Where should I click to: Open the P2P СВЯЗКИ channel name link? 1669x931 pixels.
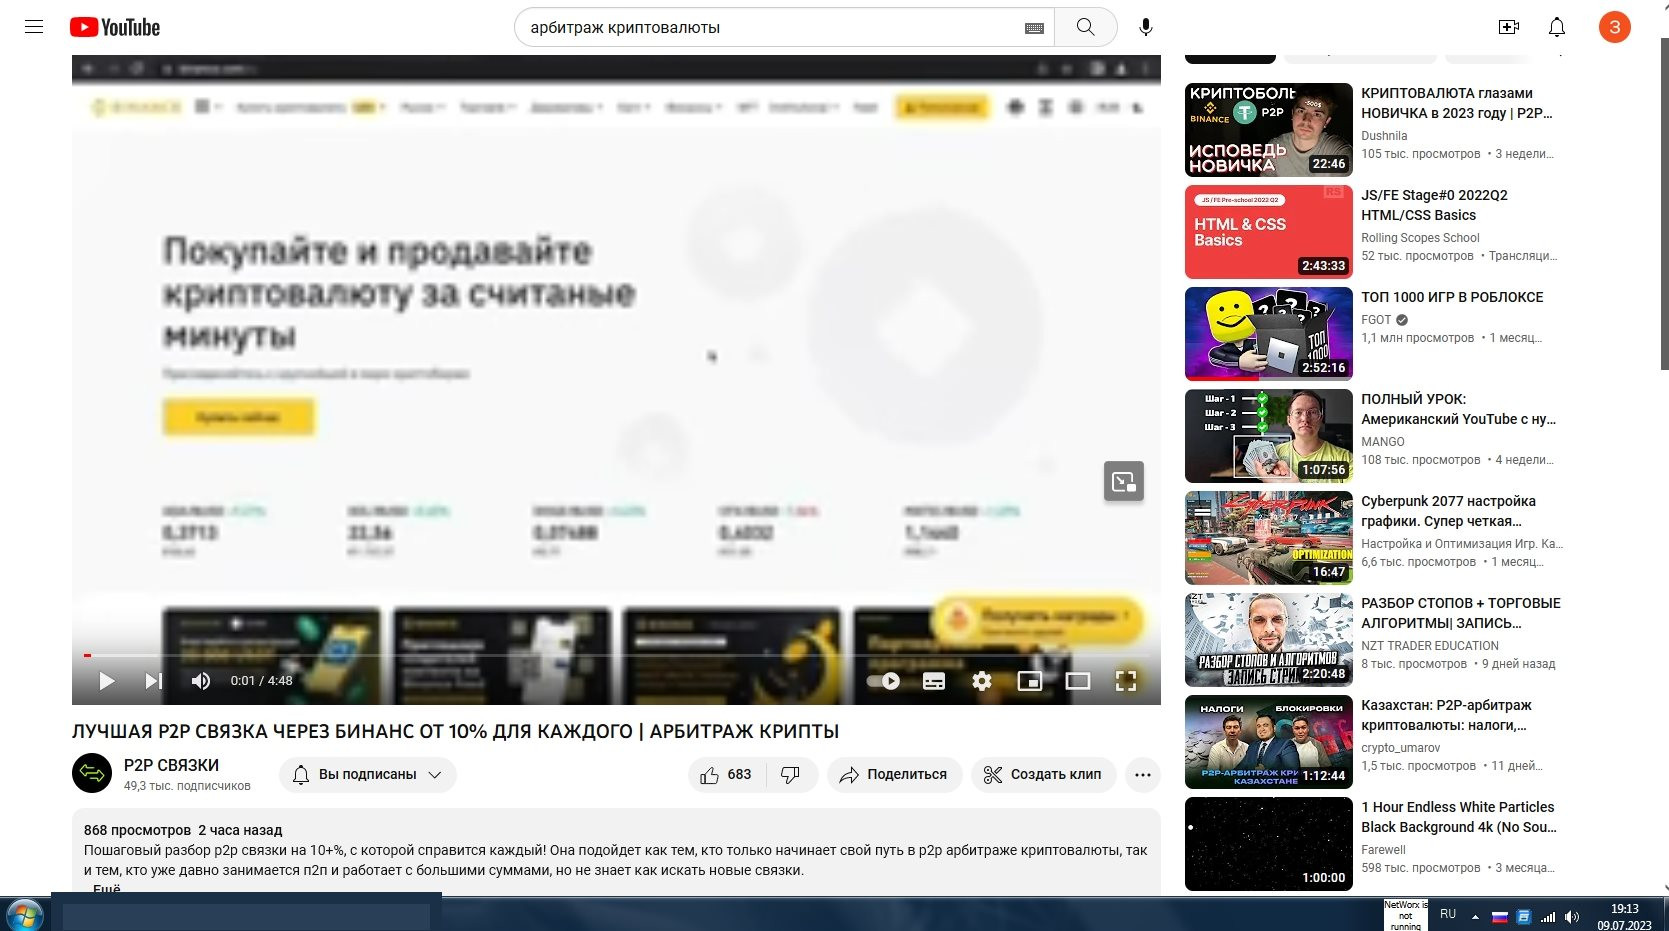point(171,765)
